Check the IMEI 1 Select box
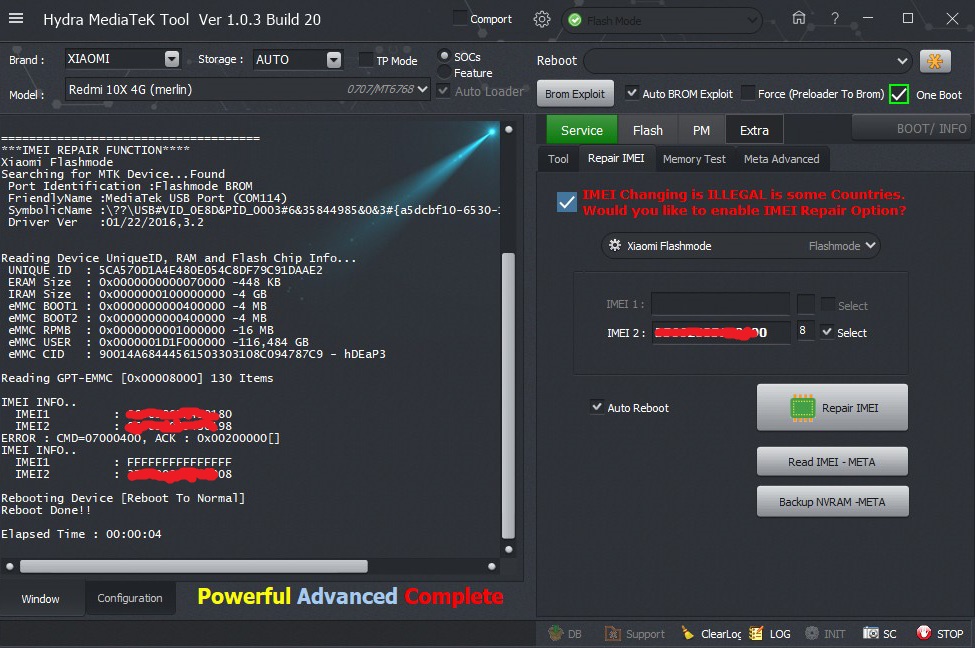The image size is (975, 648). point(828,304)
